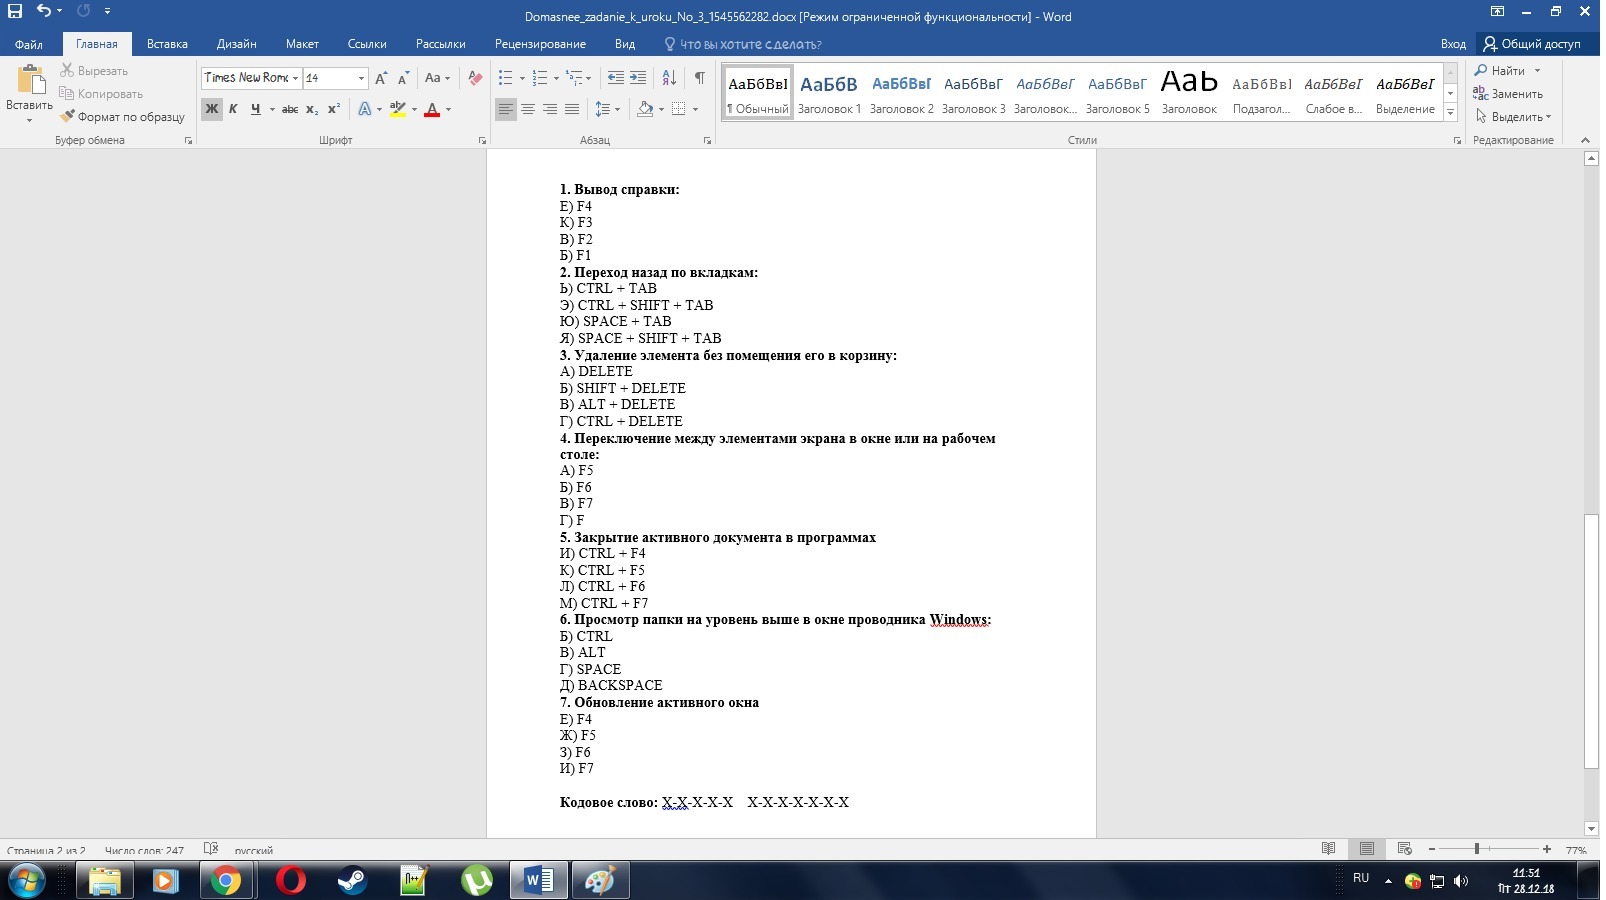Increase font size with grow icon
Image resolution: width=1606 pixels, height=900 pixels.
click(x=381, y=78)
